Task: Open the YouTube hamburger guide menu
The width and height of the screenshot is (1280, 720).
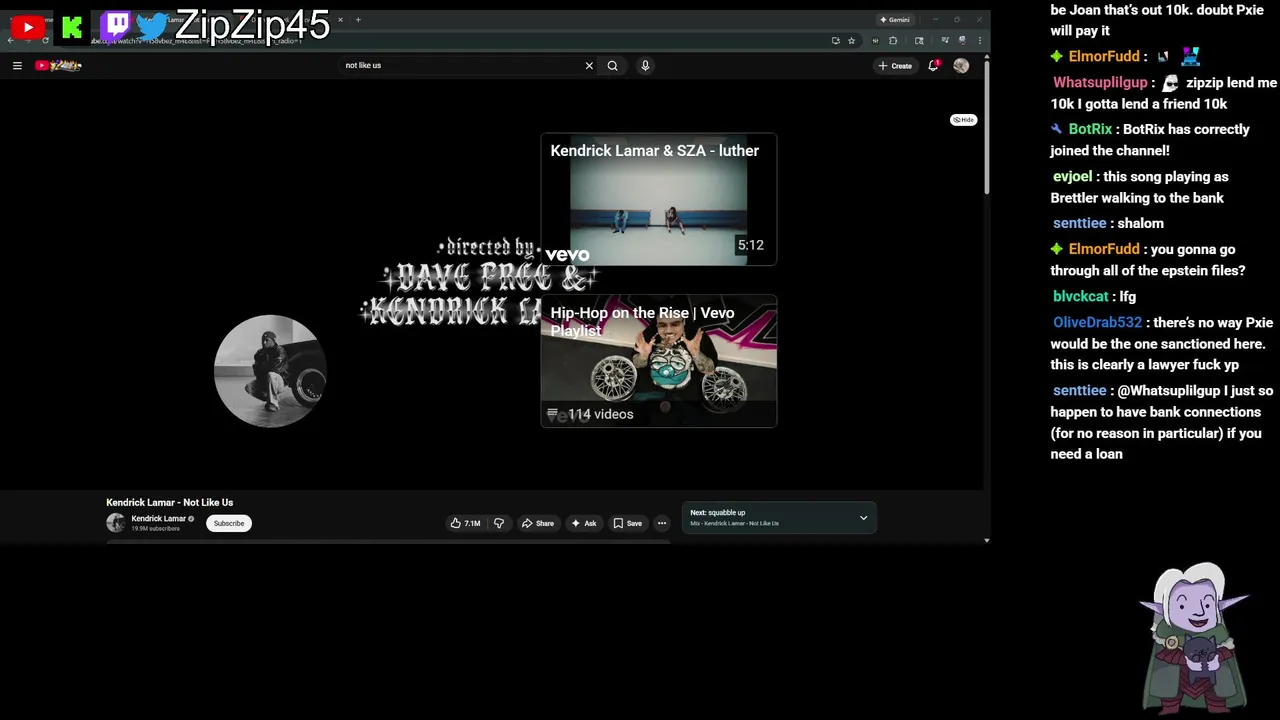Action: pos(17,65)
